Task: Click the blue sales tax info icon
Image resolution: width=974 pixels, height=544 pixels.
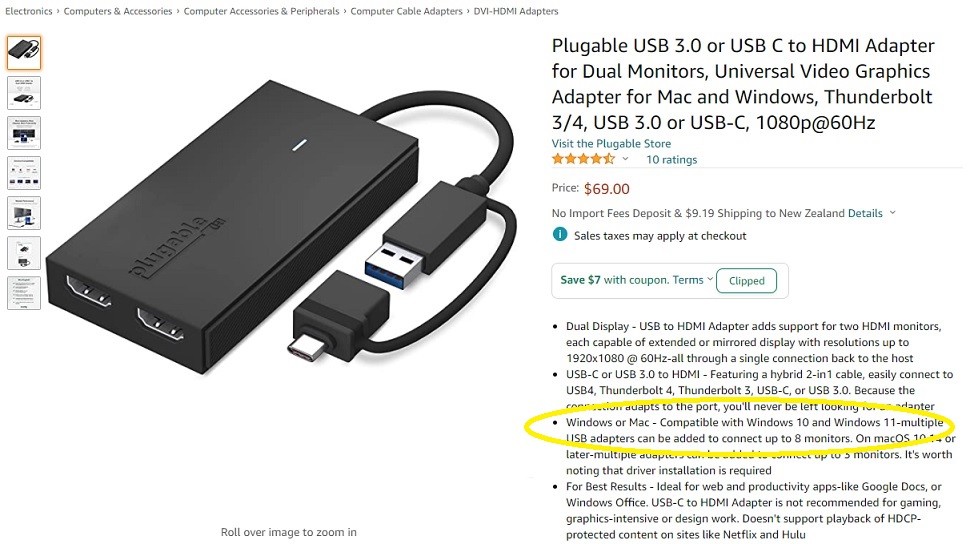Action: 560,235
